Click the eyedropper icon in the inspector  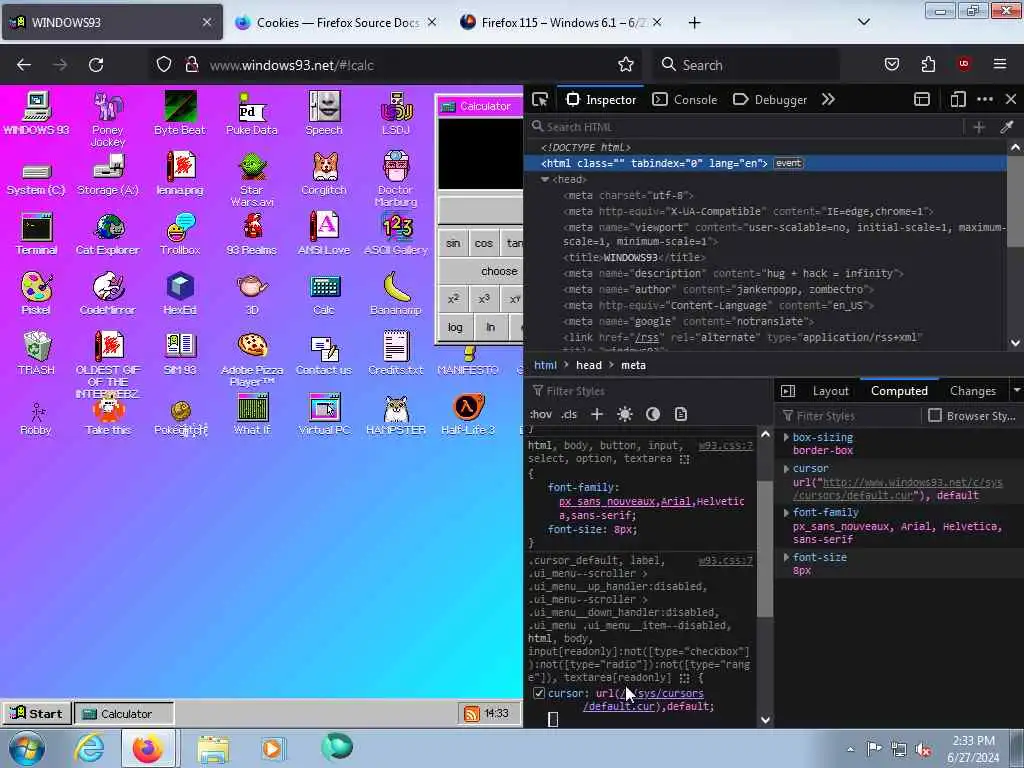click(x=1006, y=127)
